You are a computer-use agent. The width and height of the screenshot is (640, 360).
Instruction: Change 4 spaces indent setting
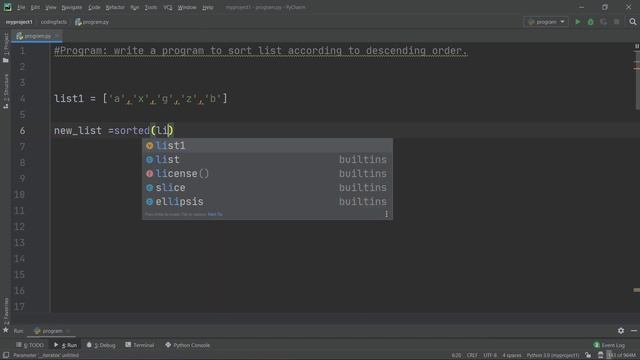tap(512, 356)
